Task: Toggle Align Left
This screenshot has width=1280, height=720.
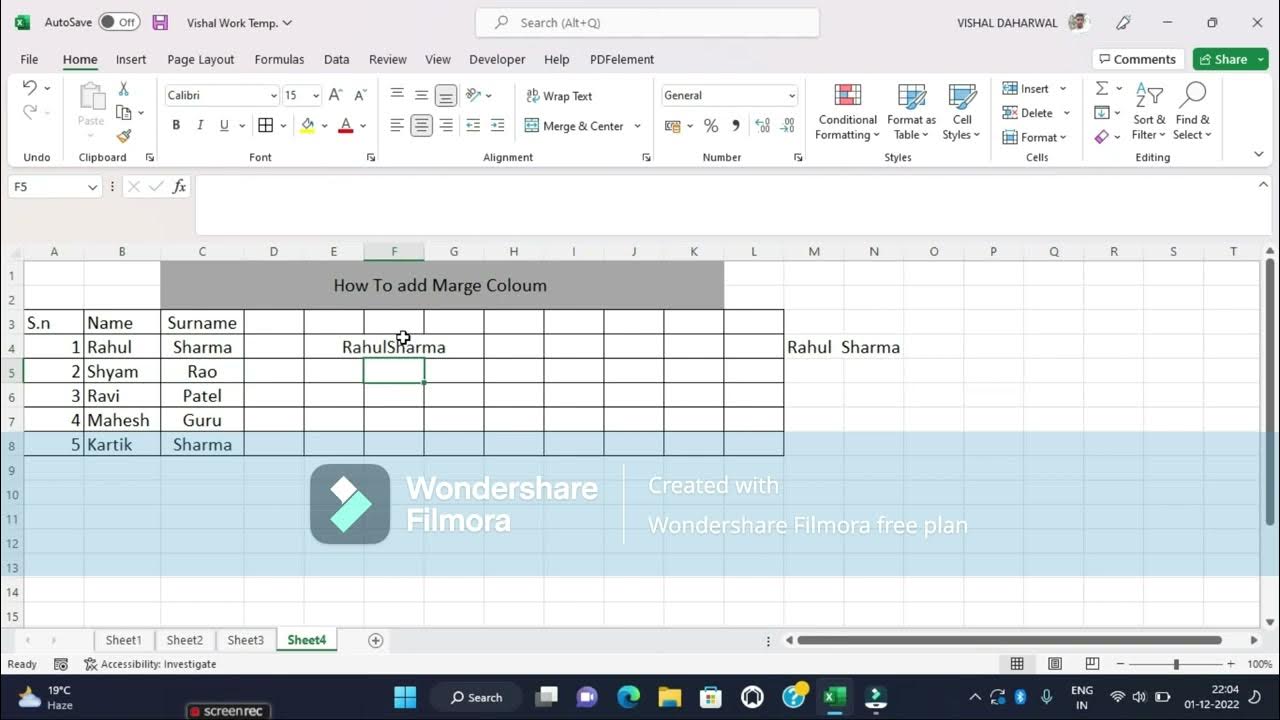Action: (x=397, y=125)
